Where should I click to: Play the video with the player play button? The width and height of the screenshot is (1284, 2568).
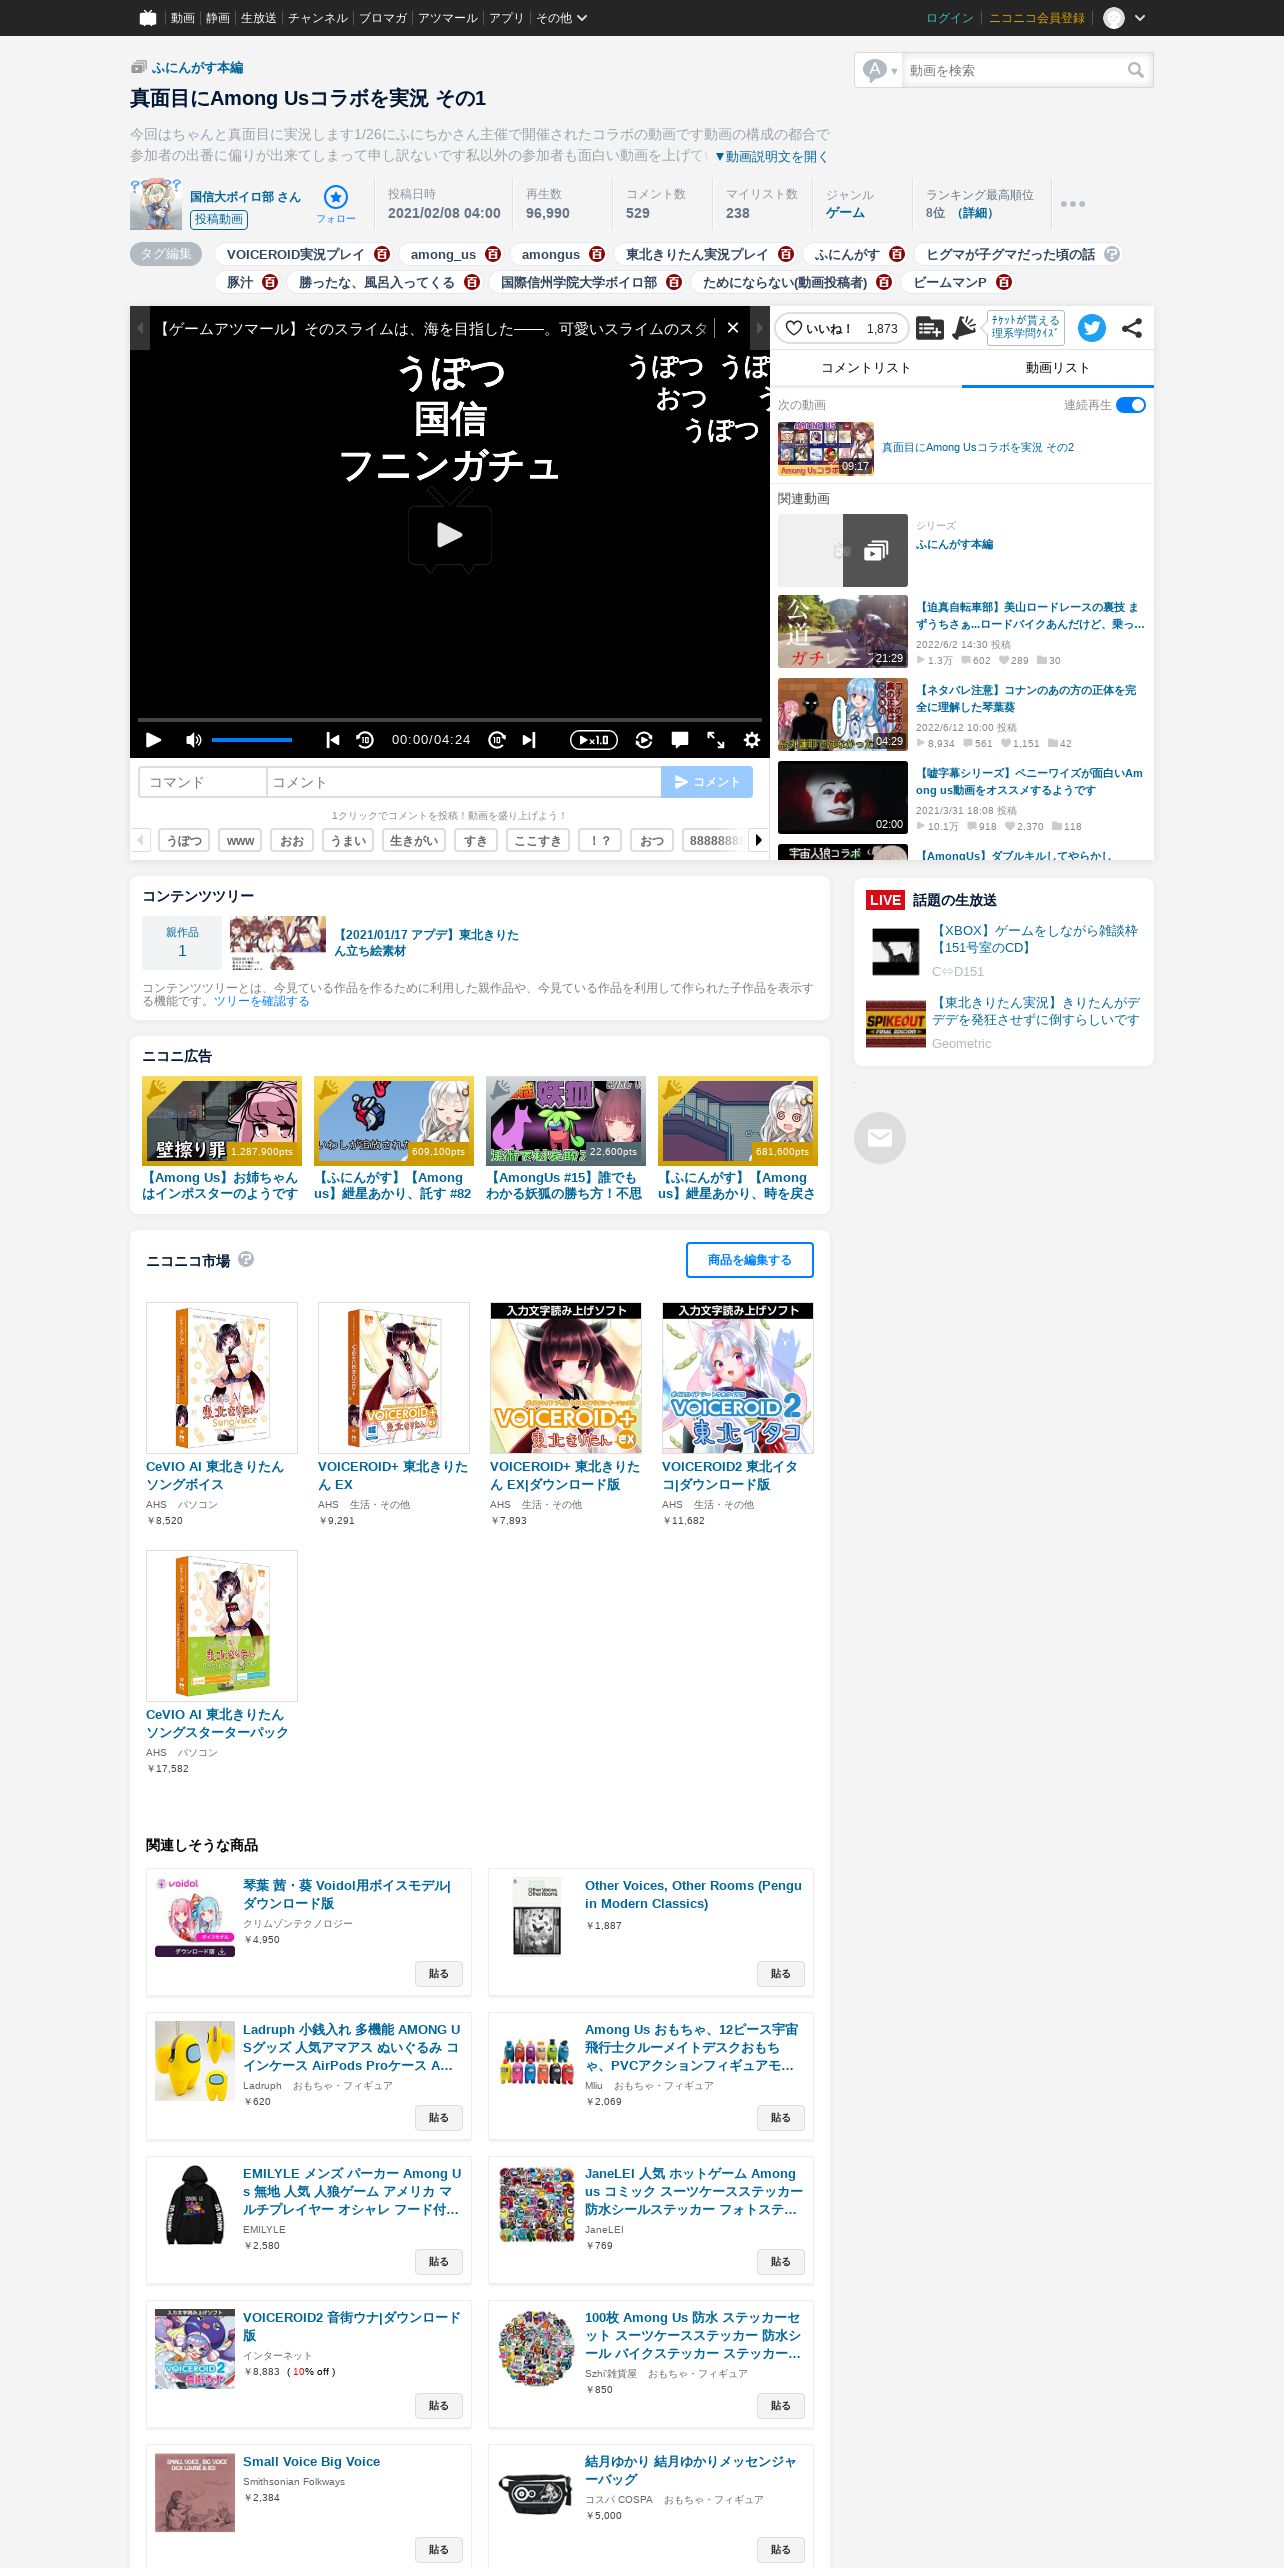point(153,740)
